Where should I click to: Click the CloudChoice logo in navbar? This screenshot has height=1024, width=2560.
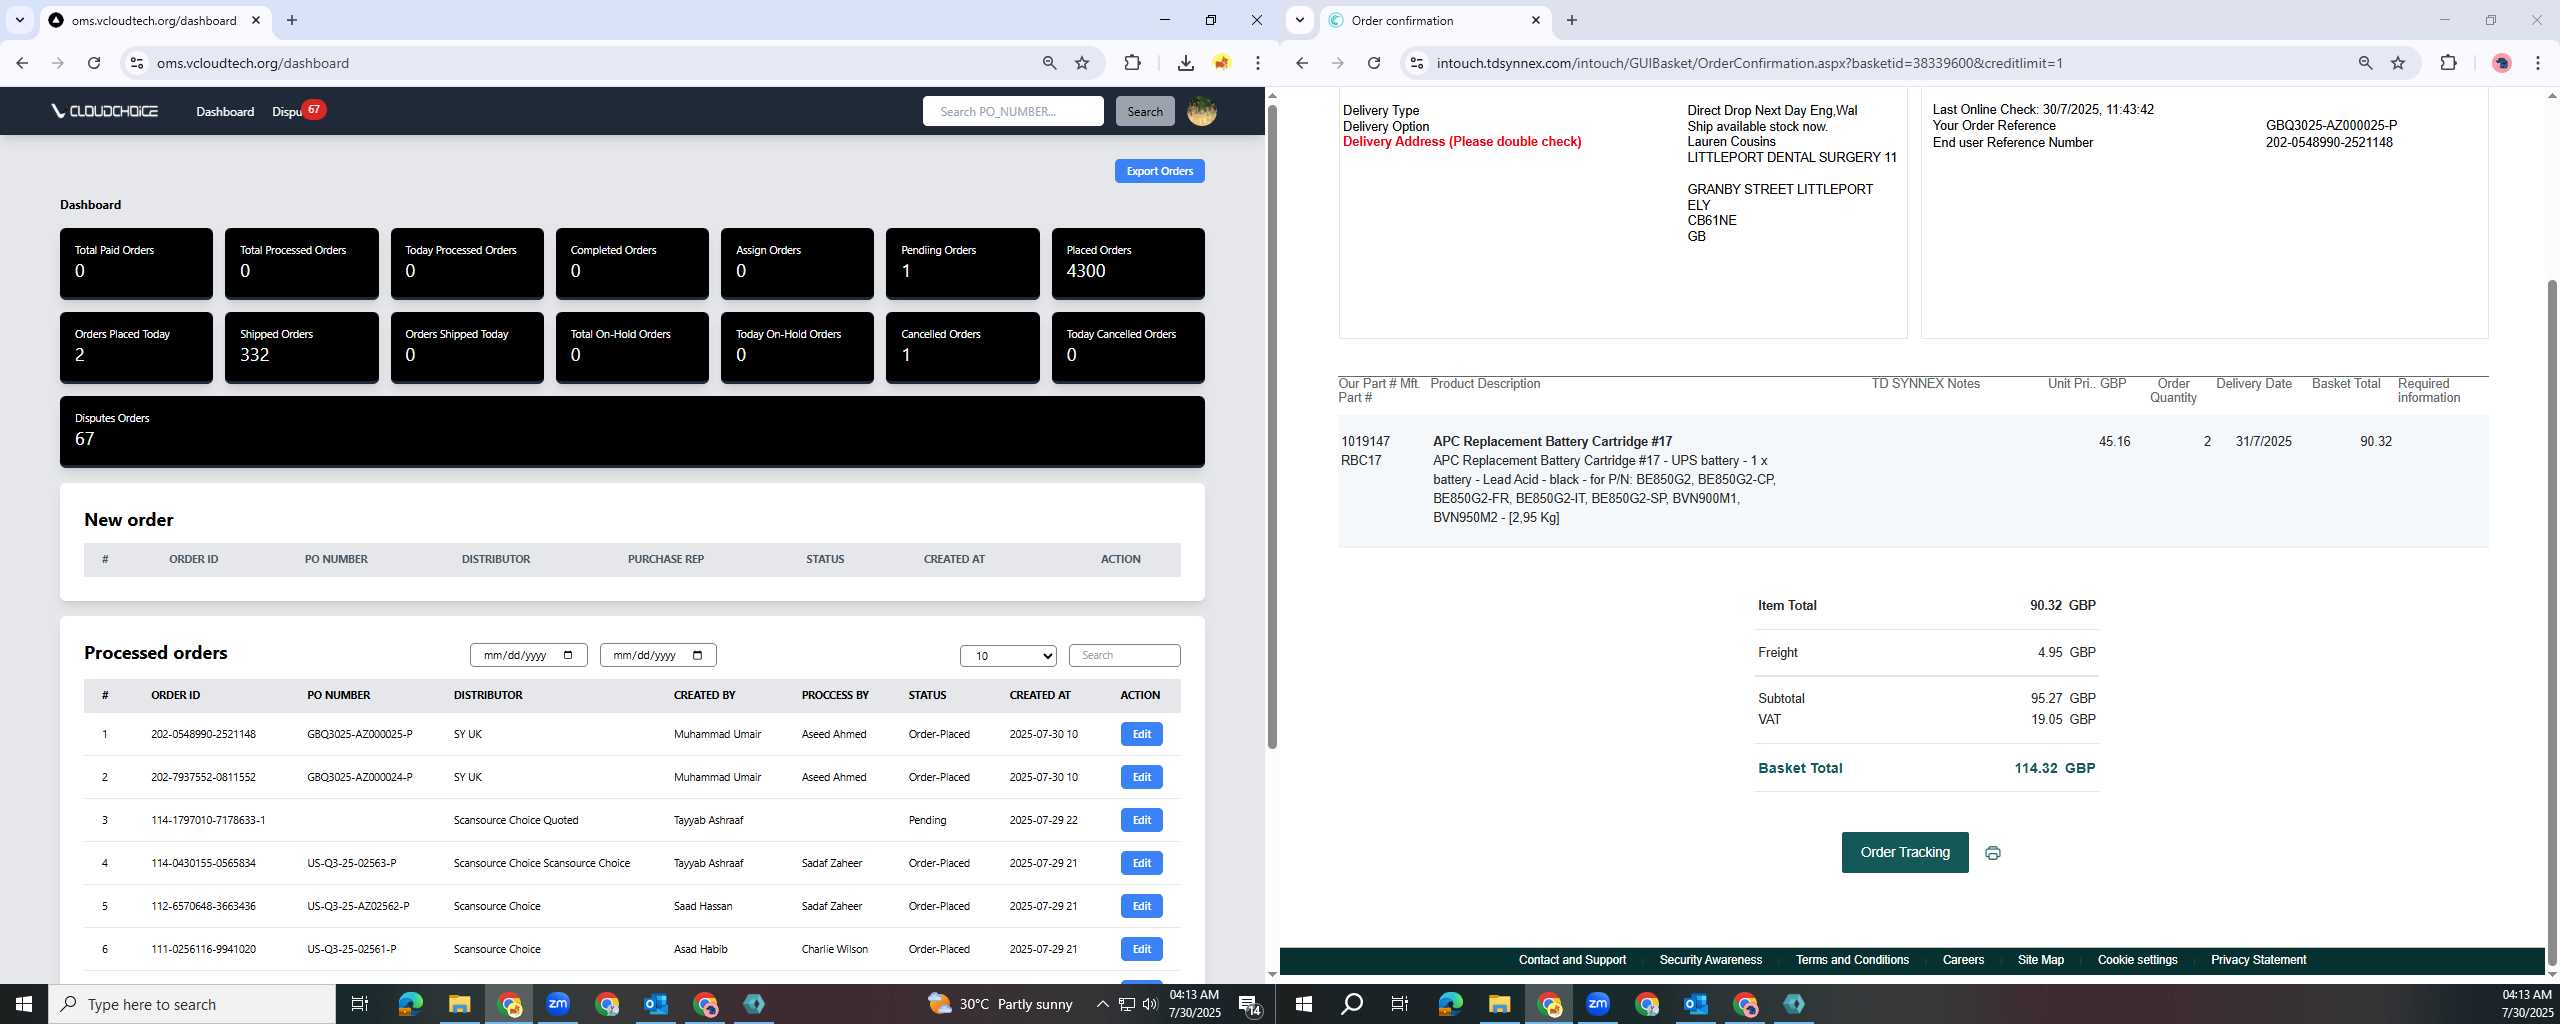click(x=104, y=111)
